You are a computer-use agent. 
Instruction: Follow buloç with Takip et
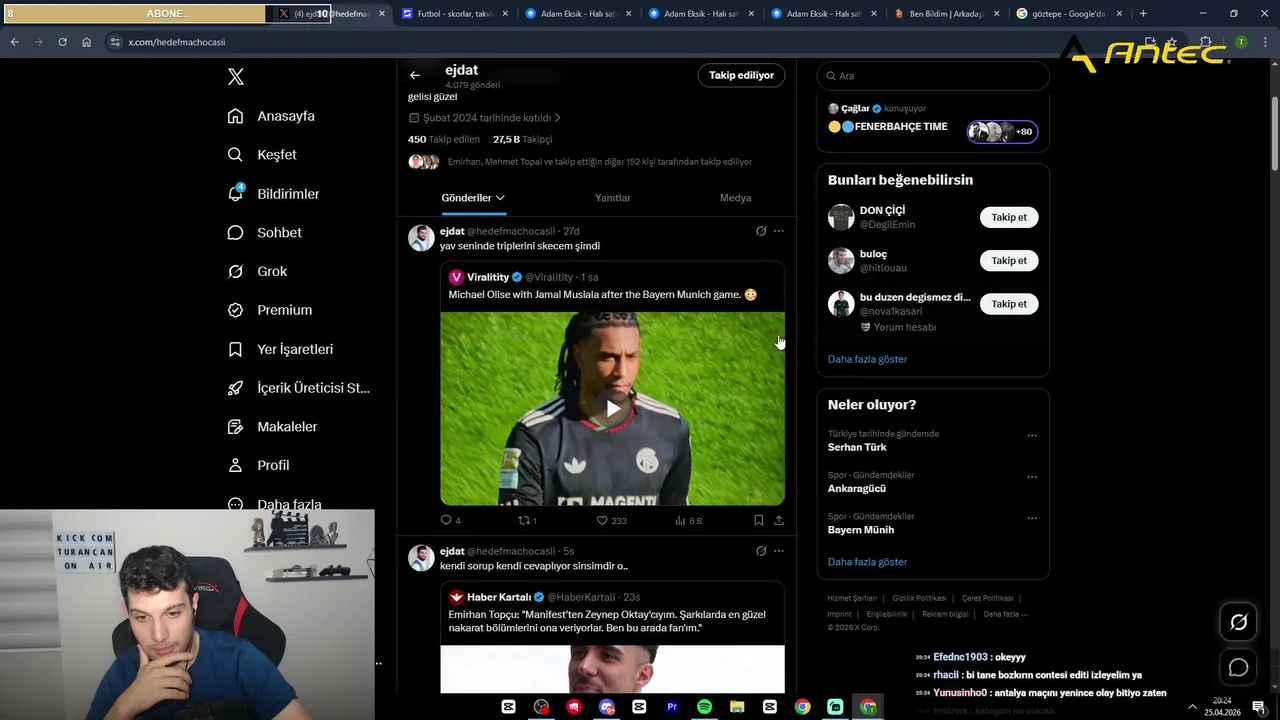[1009, 260]
